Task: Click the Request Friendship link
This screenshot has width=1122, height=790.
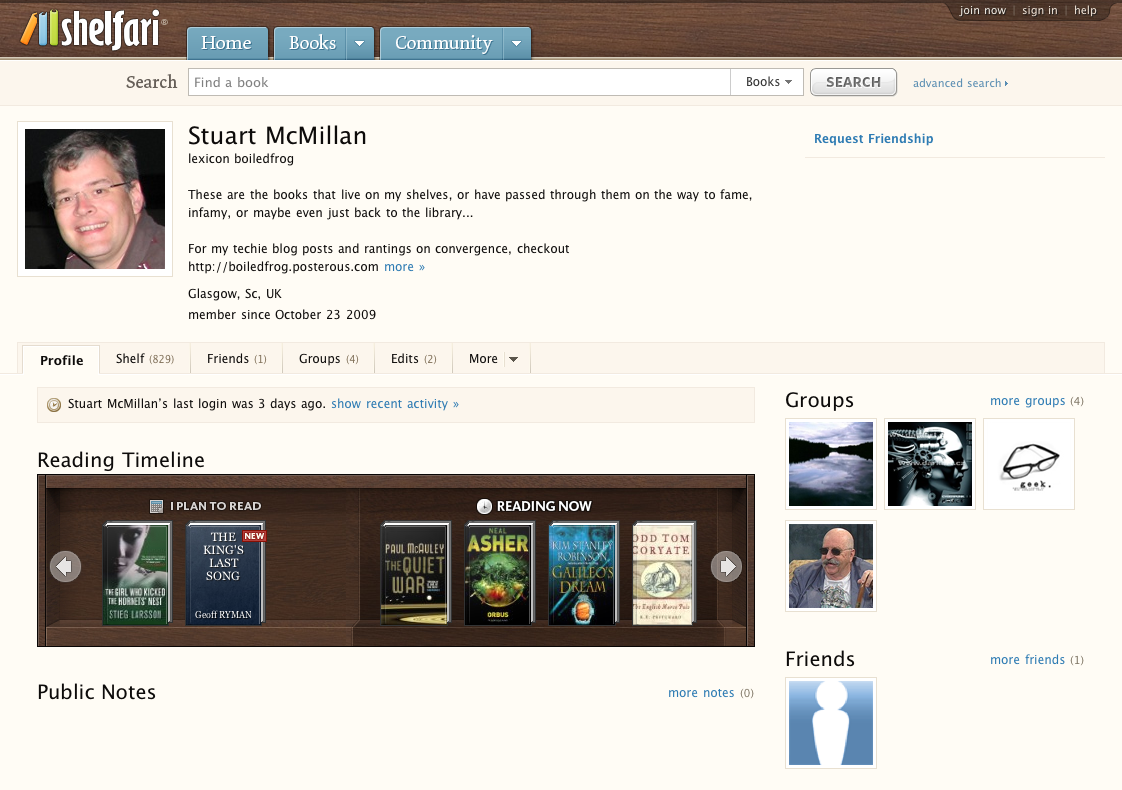Action: pos(873,139)
